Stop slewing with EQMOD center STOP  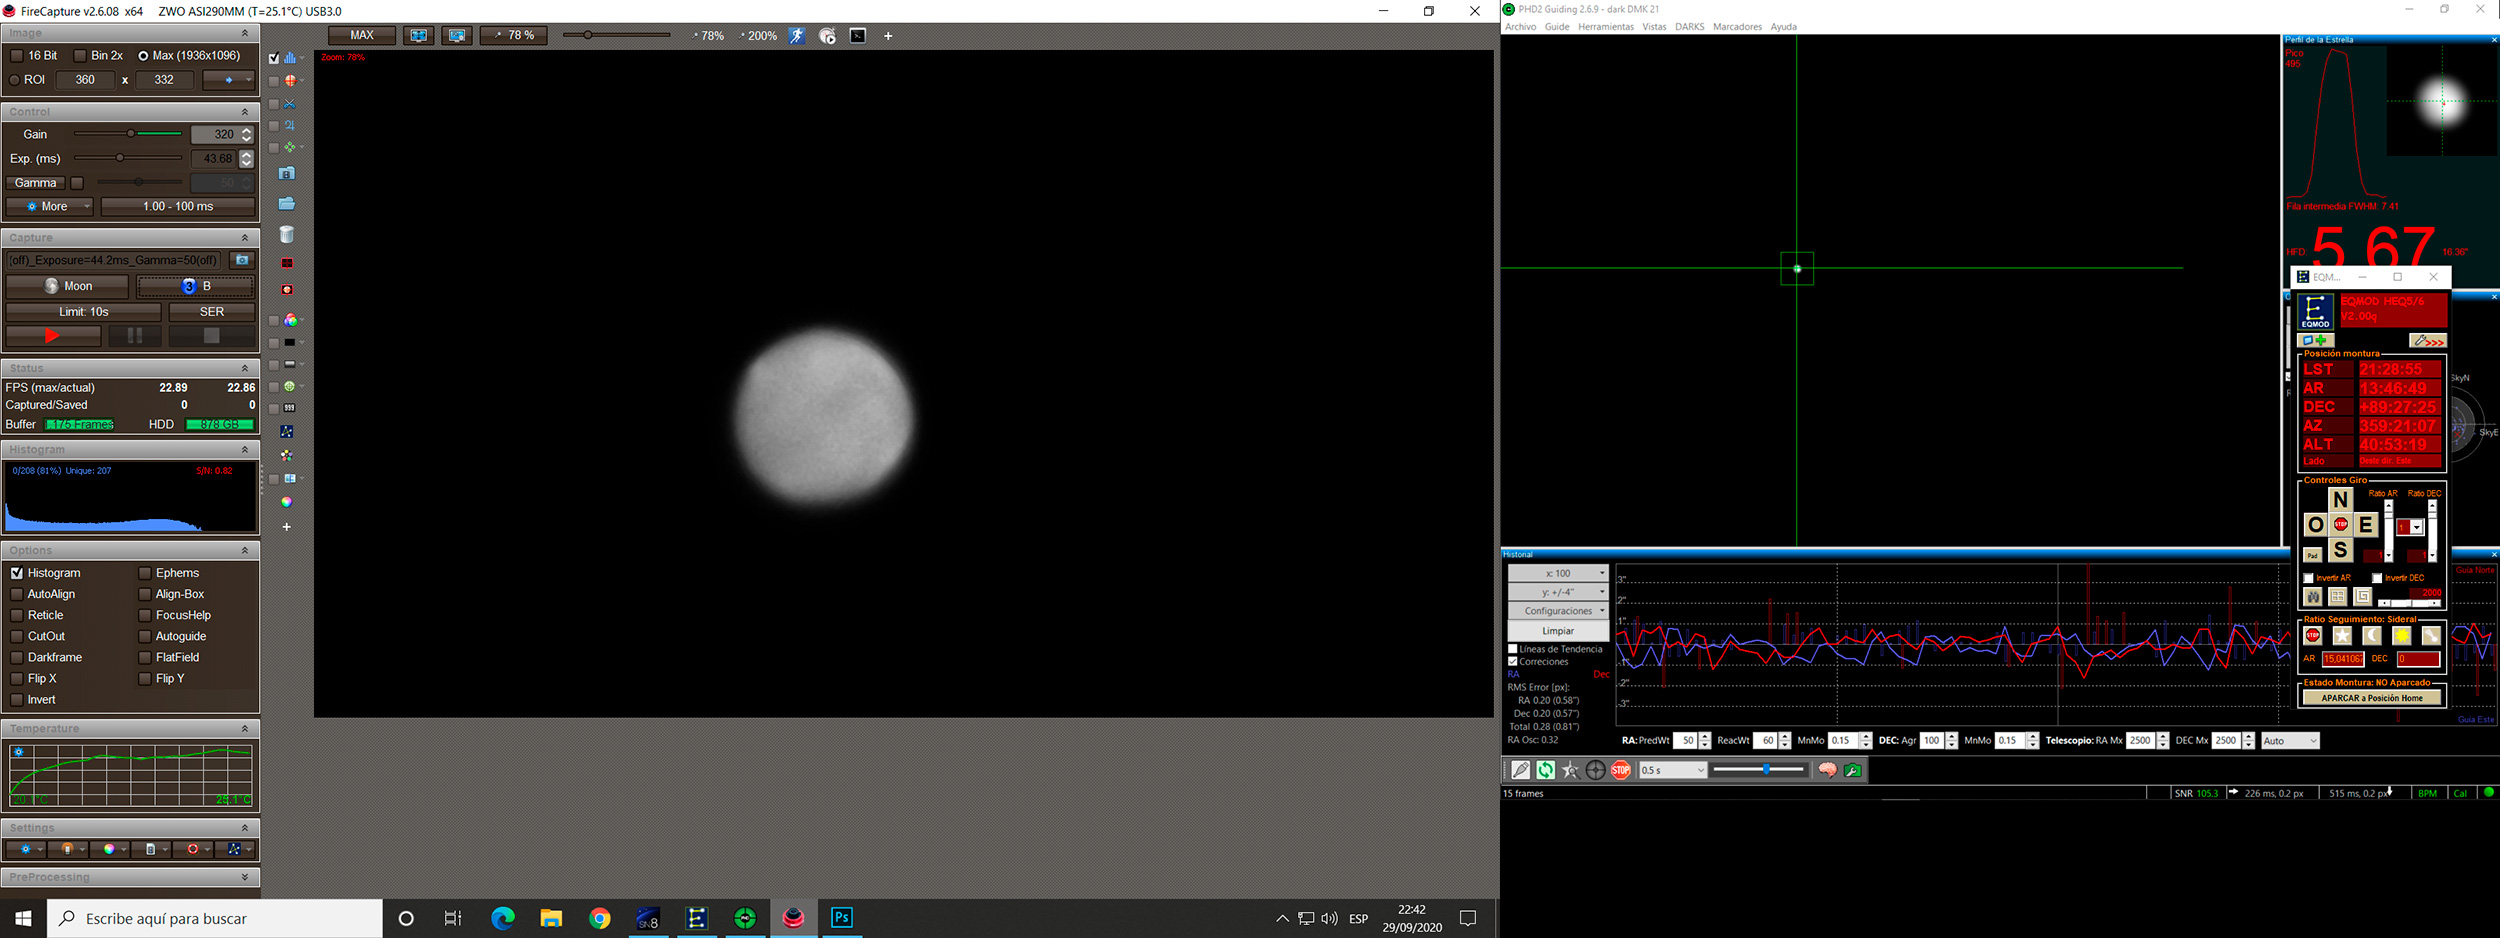[2340, 525]
